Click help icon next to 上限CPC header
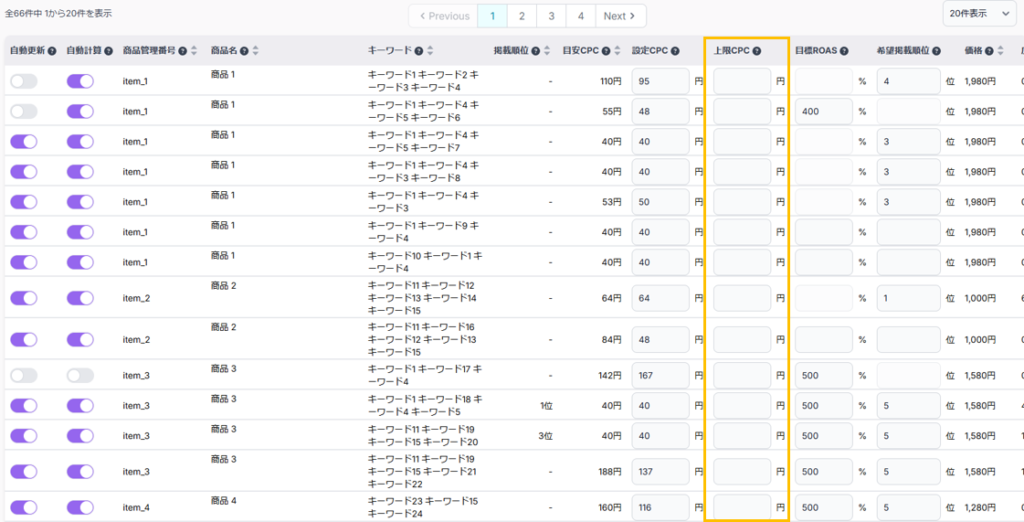The height and width of the screenshot is (522, 1024). (757, 51)
